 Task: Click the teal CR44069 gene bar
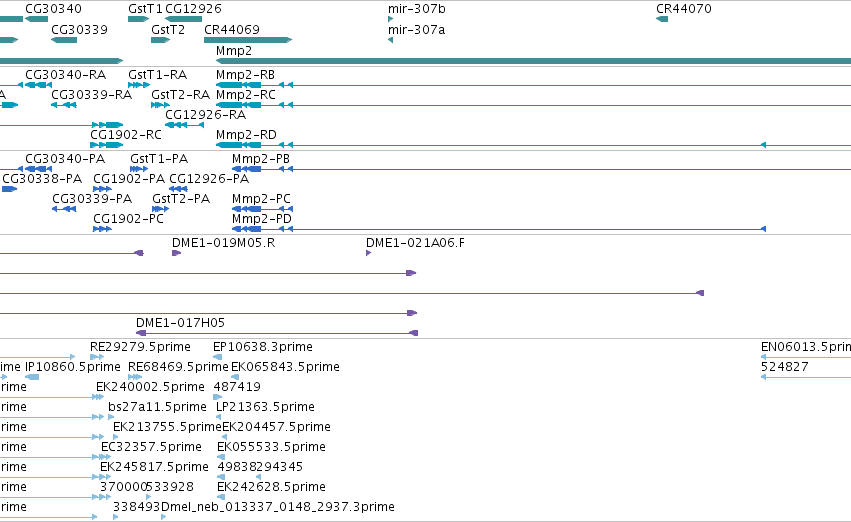click(x=248, y=40)
